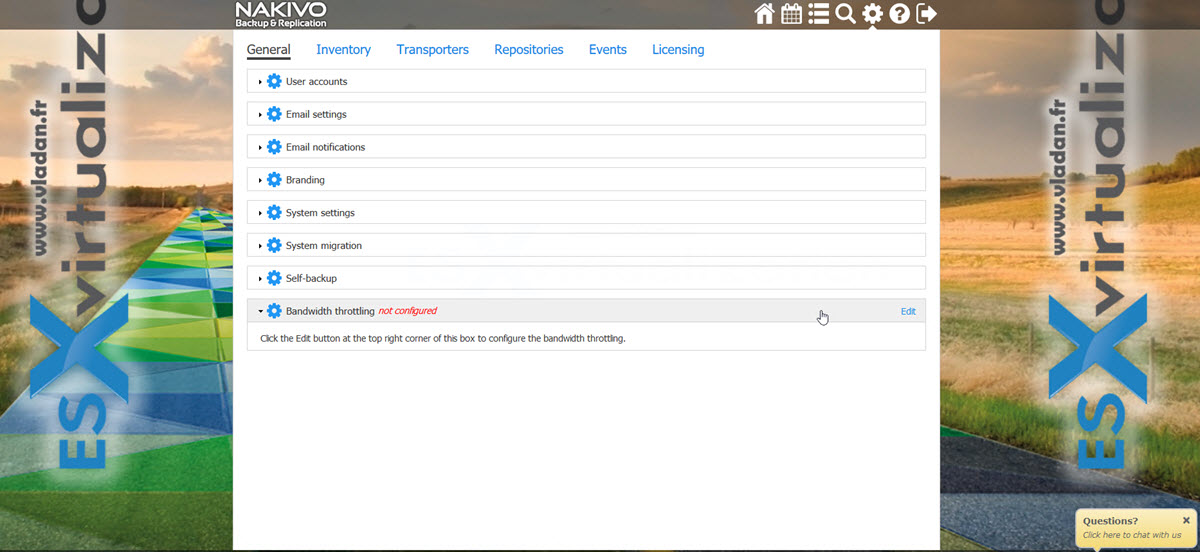Click the Bandwidth throttling label

coord(330,311)
